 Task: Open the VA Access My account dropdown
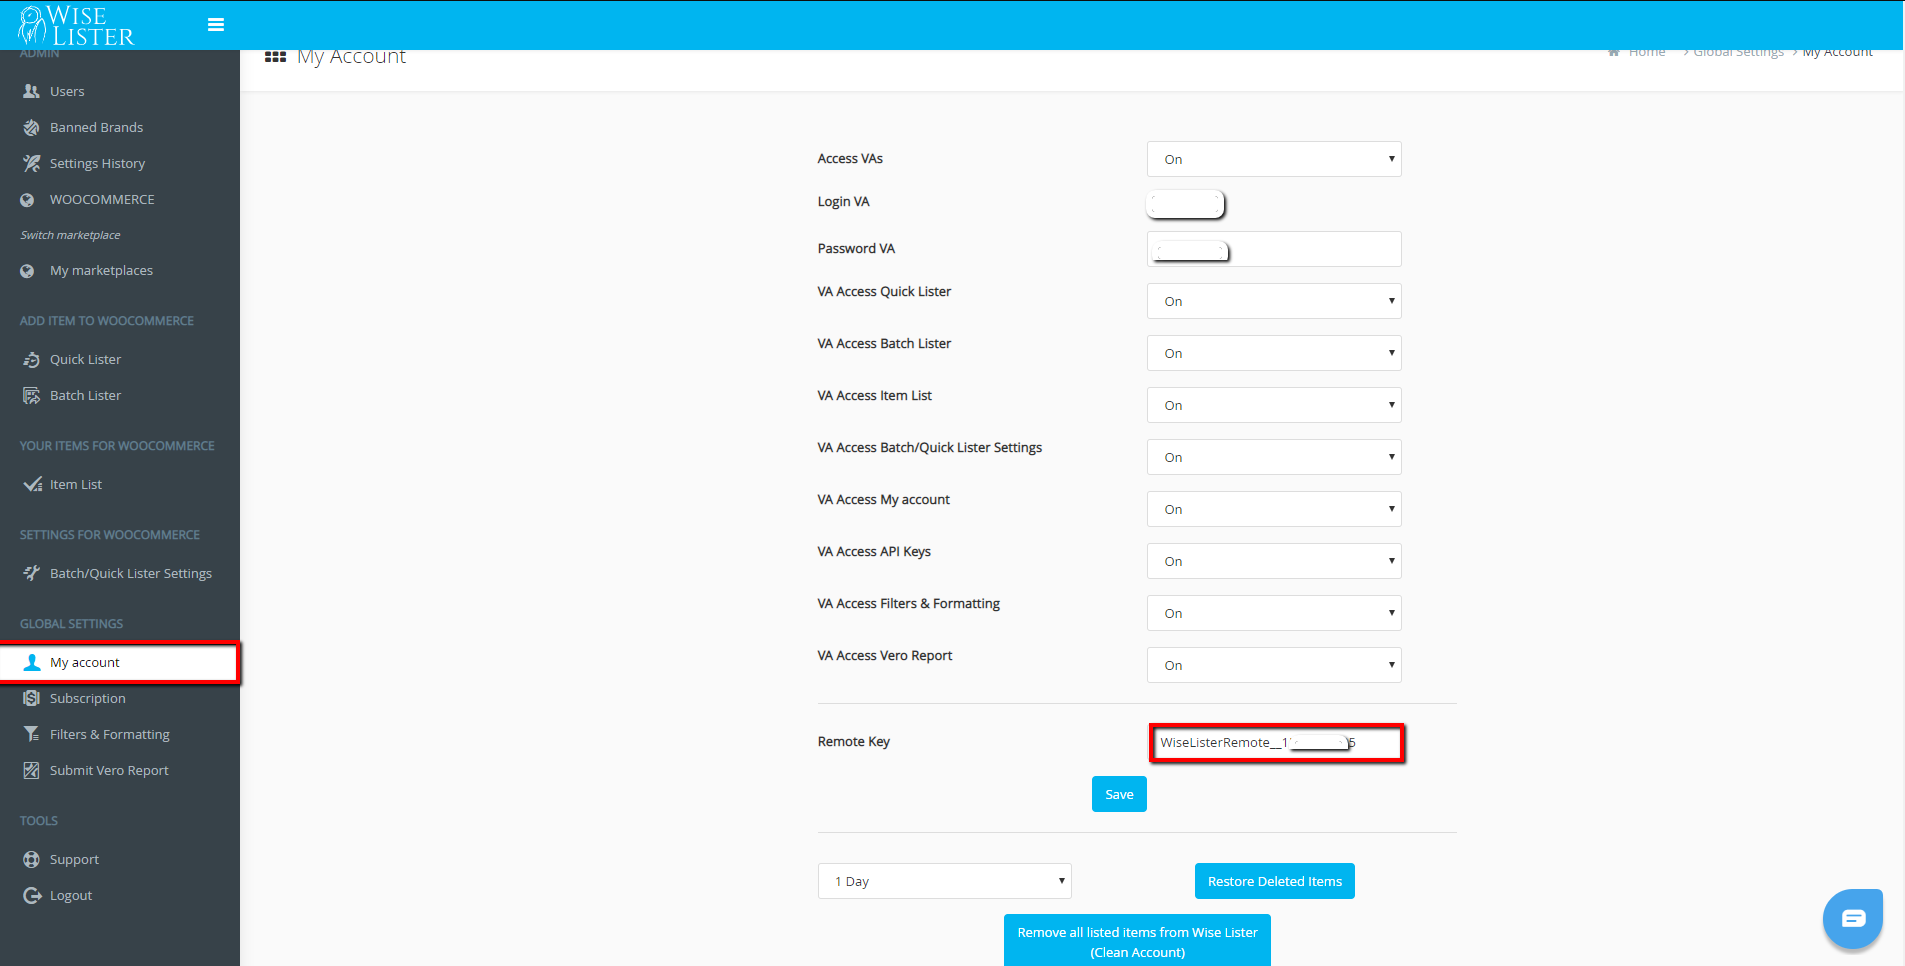(1274, 509)
